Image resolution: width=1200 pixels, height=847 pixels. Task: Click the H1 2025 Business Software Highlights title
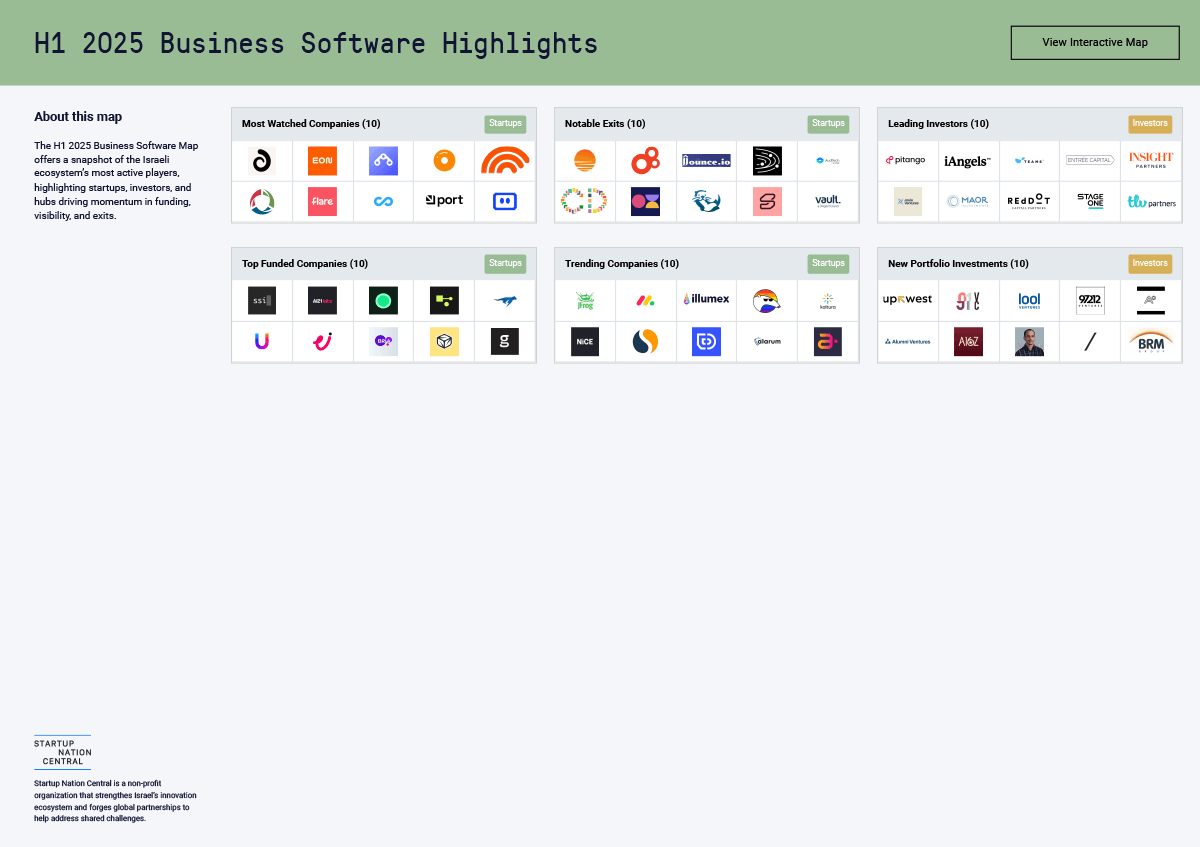(x=316, y=43)
